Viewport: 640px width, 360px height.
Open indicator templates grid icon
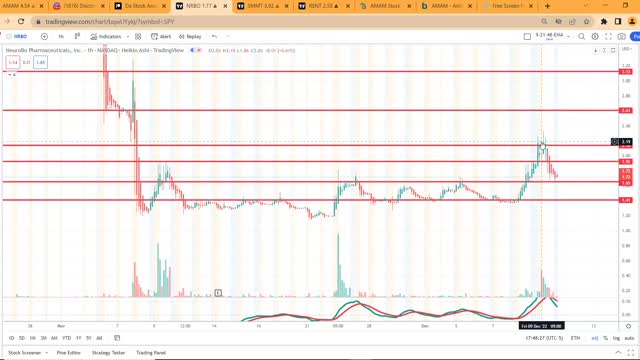coord(138,36)
